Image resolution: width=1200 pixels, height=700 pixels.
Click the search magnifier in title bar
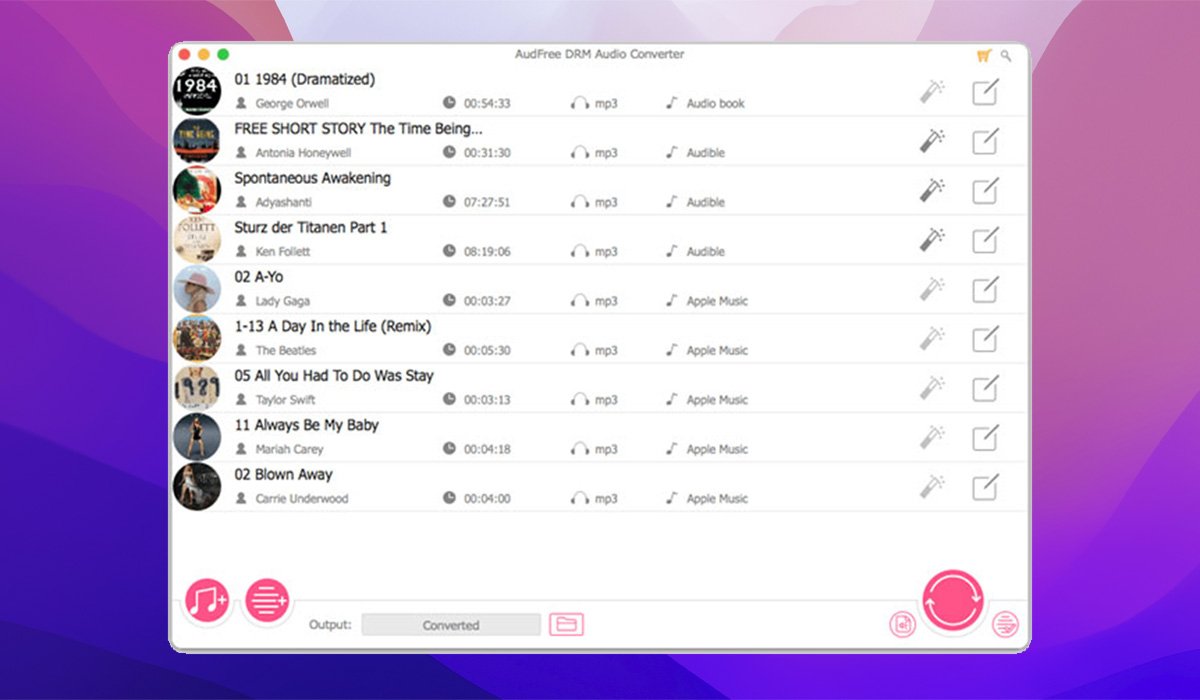pos(1006,56)
